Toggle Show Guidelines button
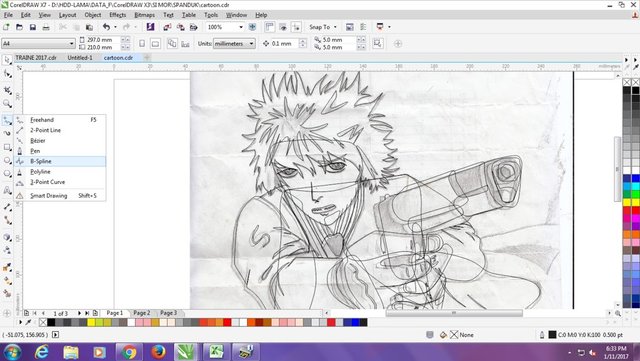Viewport: 640px width, 361px height. point(296,27)
